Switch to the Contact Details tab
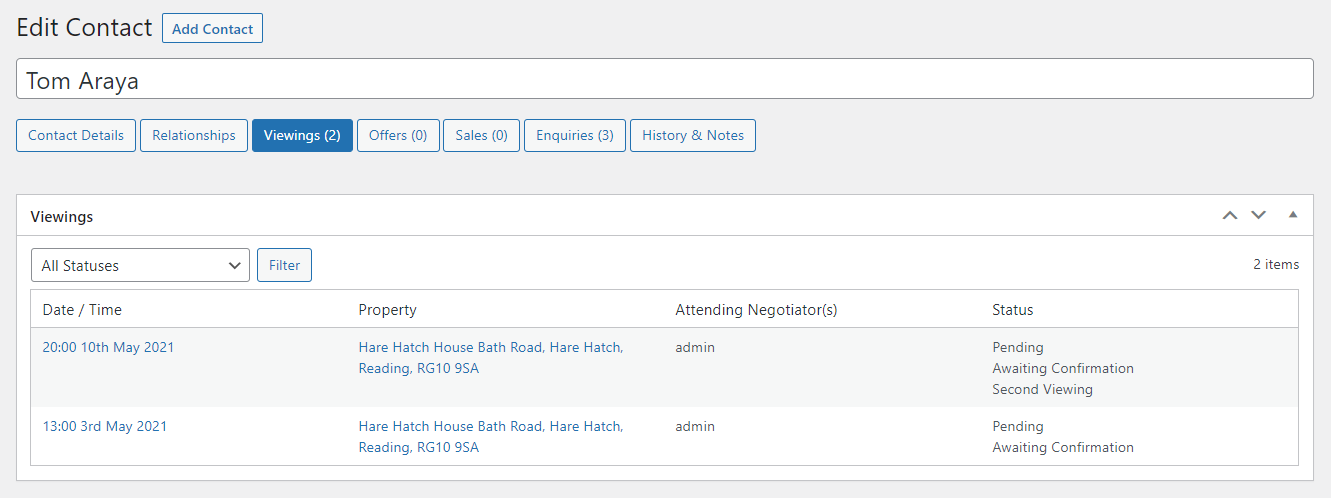Image resolution: width=1331 pixels, height=498 pixels. 76,135
